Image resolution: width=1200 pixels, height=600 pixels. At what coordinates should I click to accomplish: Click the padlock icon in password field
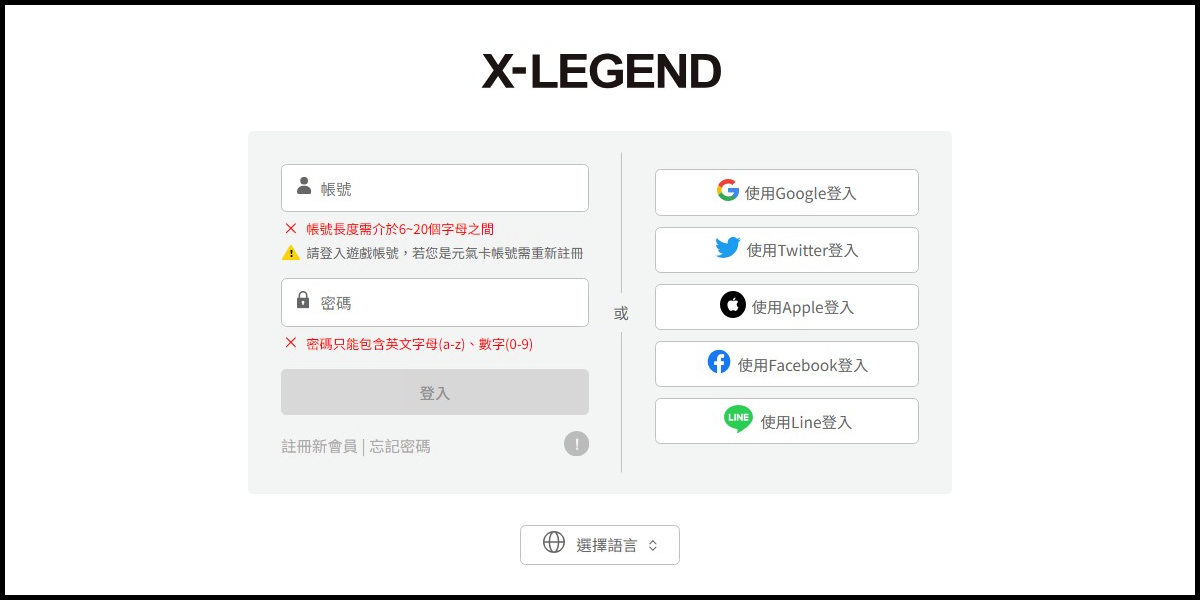[303, 300]
